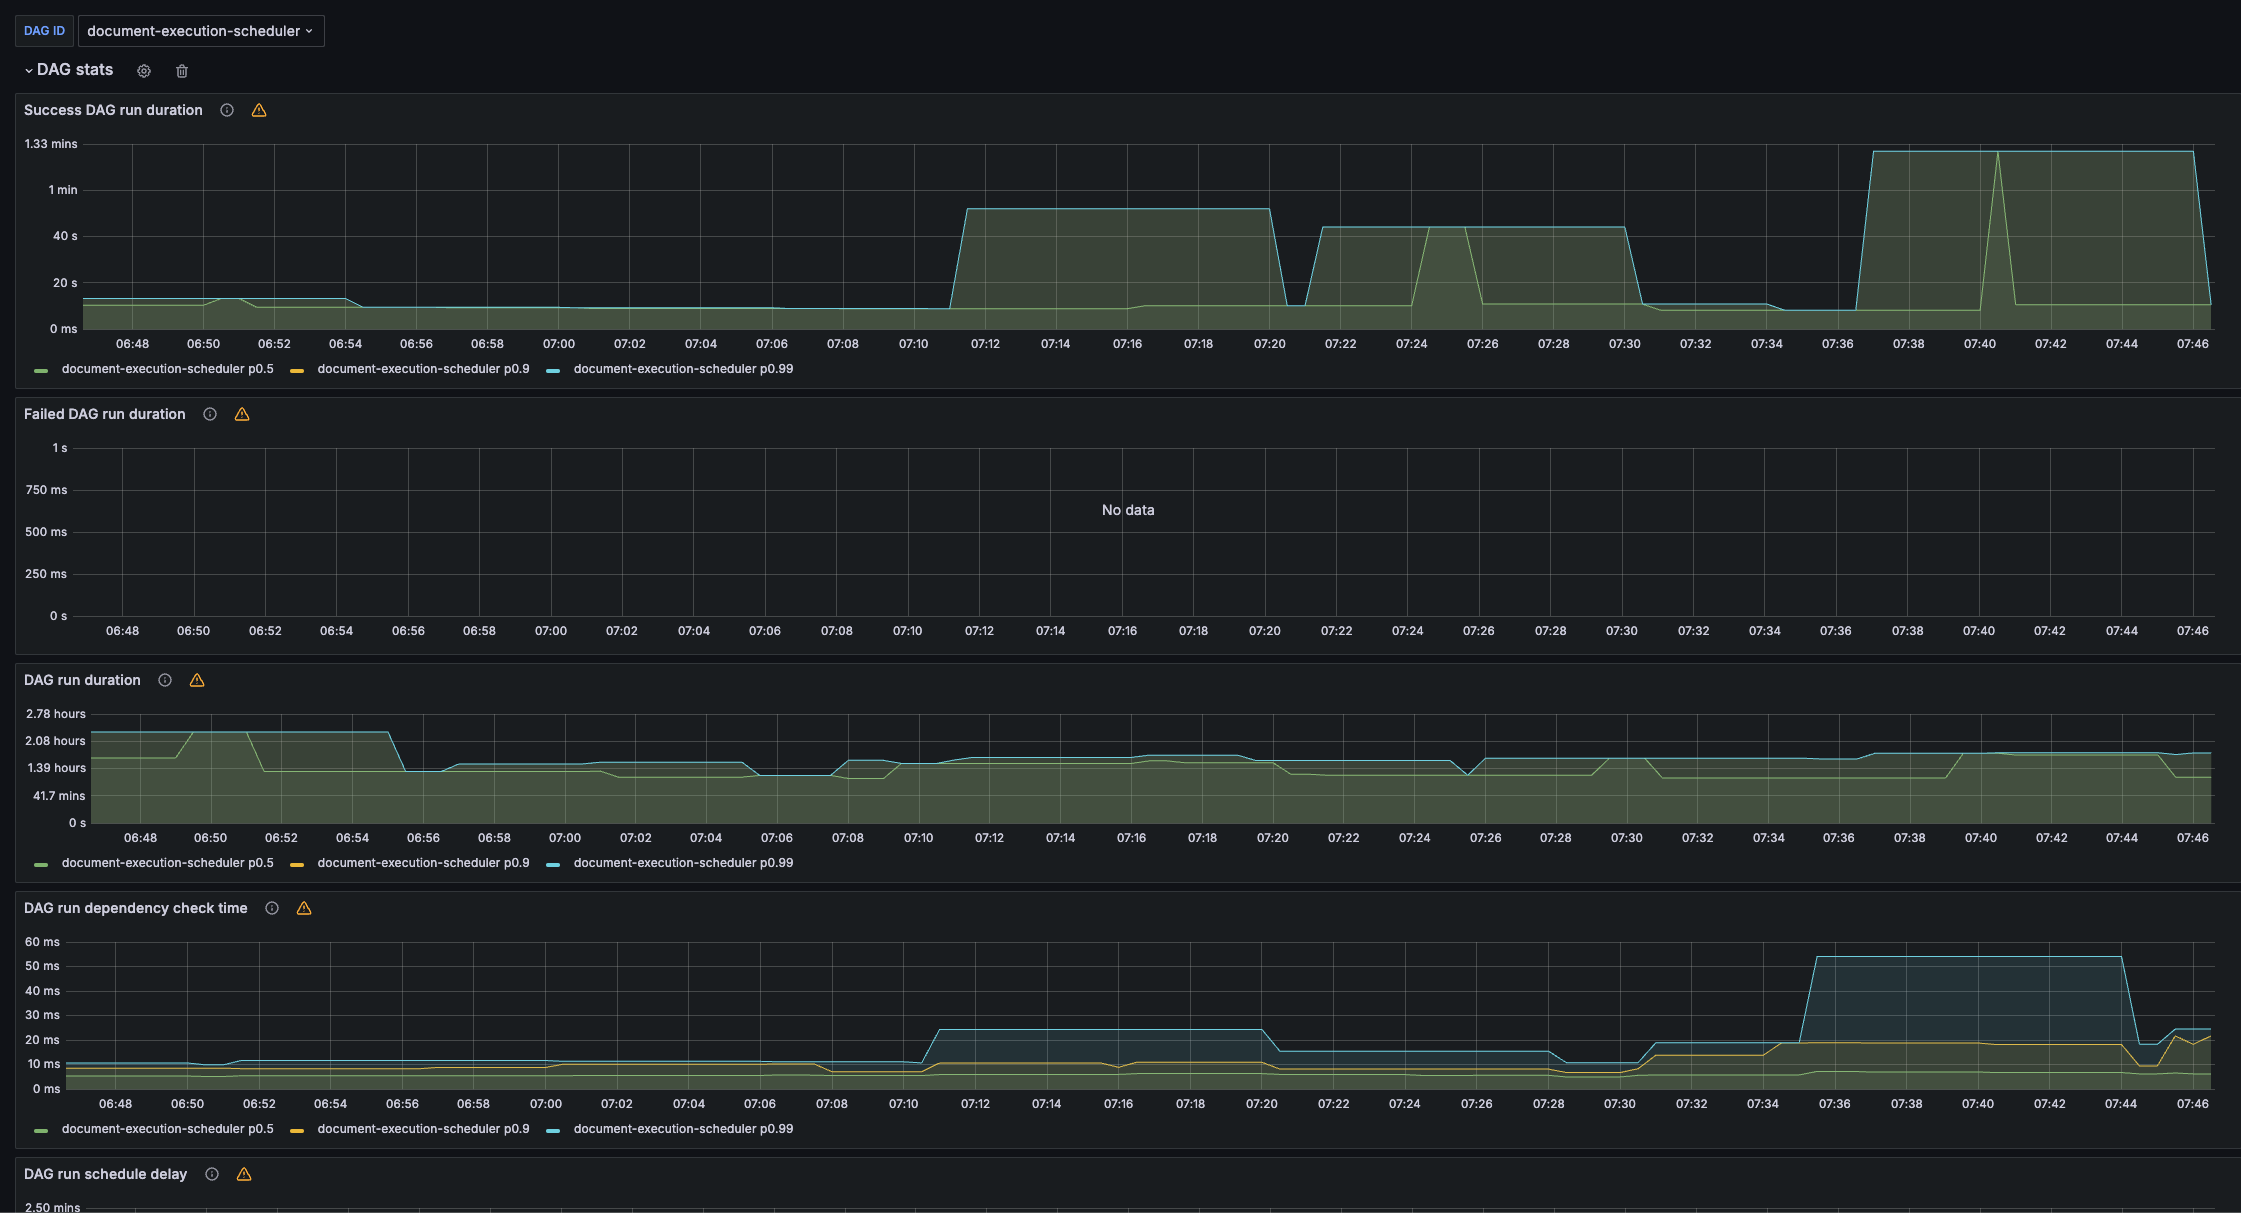The width and height of the screenshot is (2241, 1213).
Task: Open the Success DAG run duration panel title menu
Action: coord(113,110)
